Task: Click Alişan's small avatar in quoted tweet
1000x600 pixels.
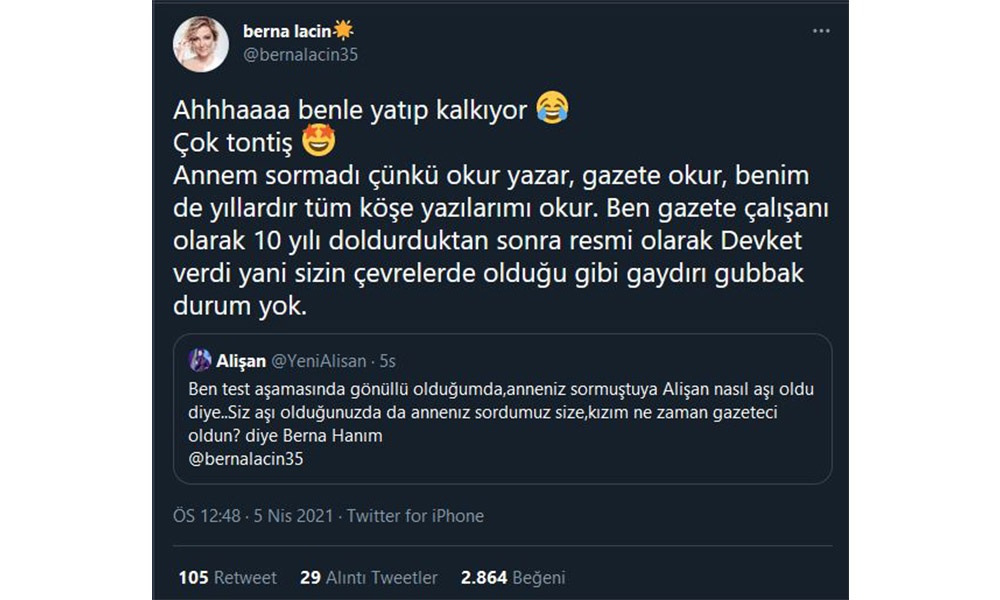Action: point(199,361)
